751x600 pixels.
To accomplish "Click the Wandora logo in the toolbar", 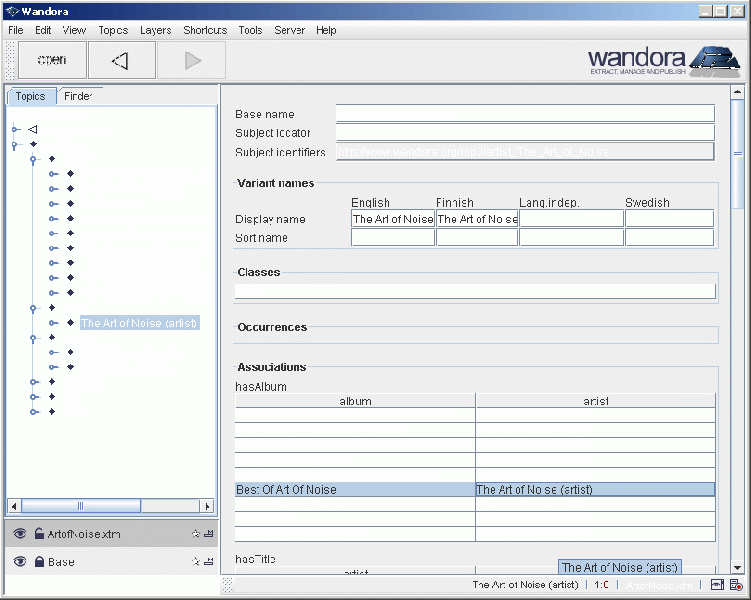I will click(661, 60).
